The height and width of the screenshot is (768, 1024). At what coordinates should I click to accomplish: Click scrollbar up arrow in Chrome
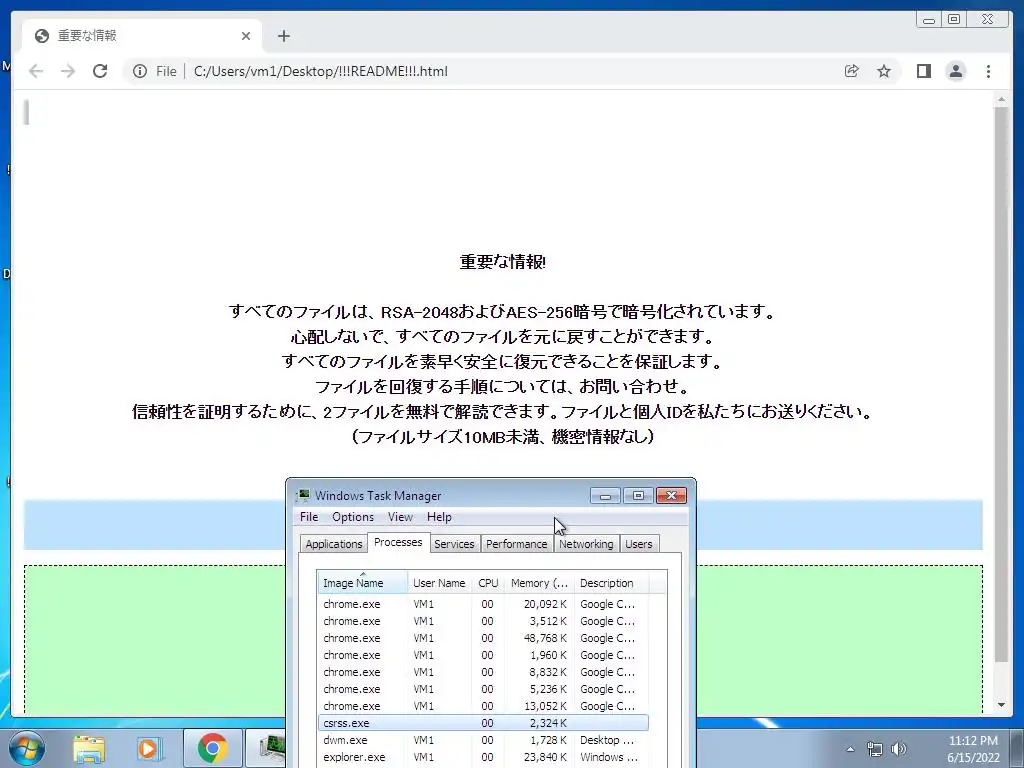1001,100
